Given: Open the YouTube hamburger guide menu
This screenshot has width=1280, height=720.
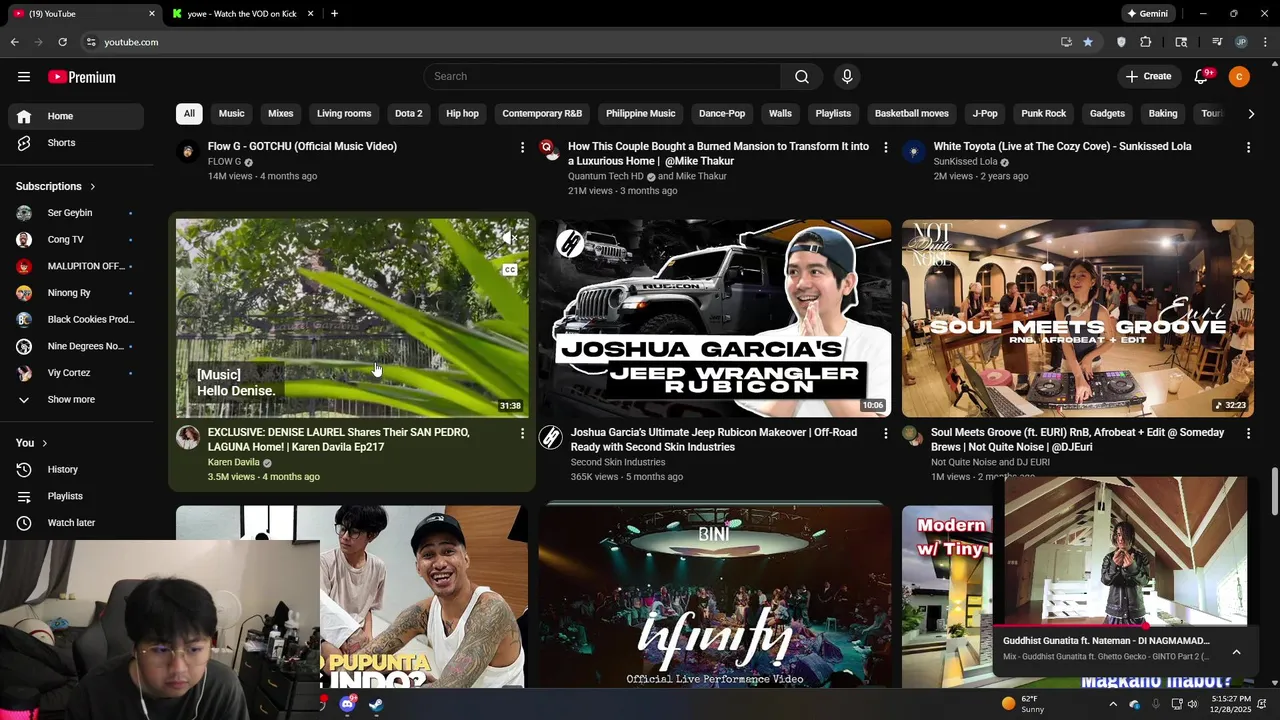Looking at the screenshot, I should 24,77.
